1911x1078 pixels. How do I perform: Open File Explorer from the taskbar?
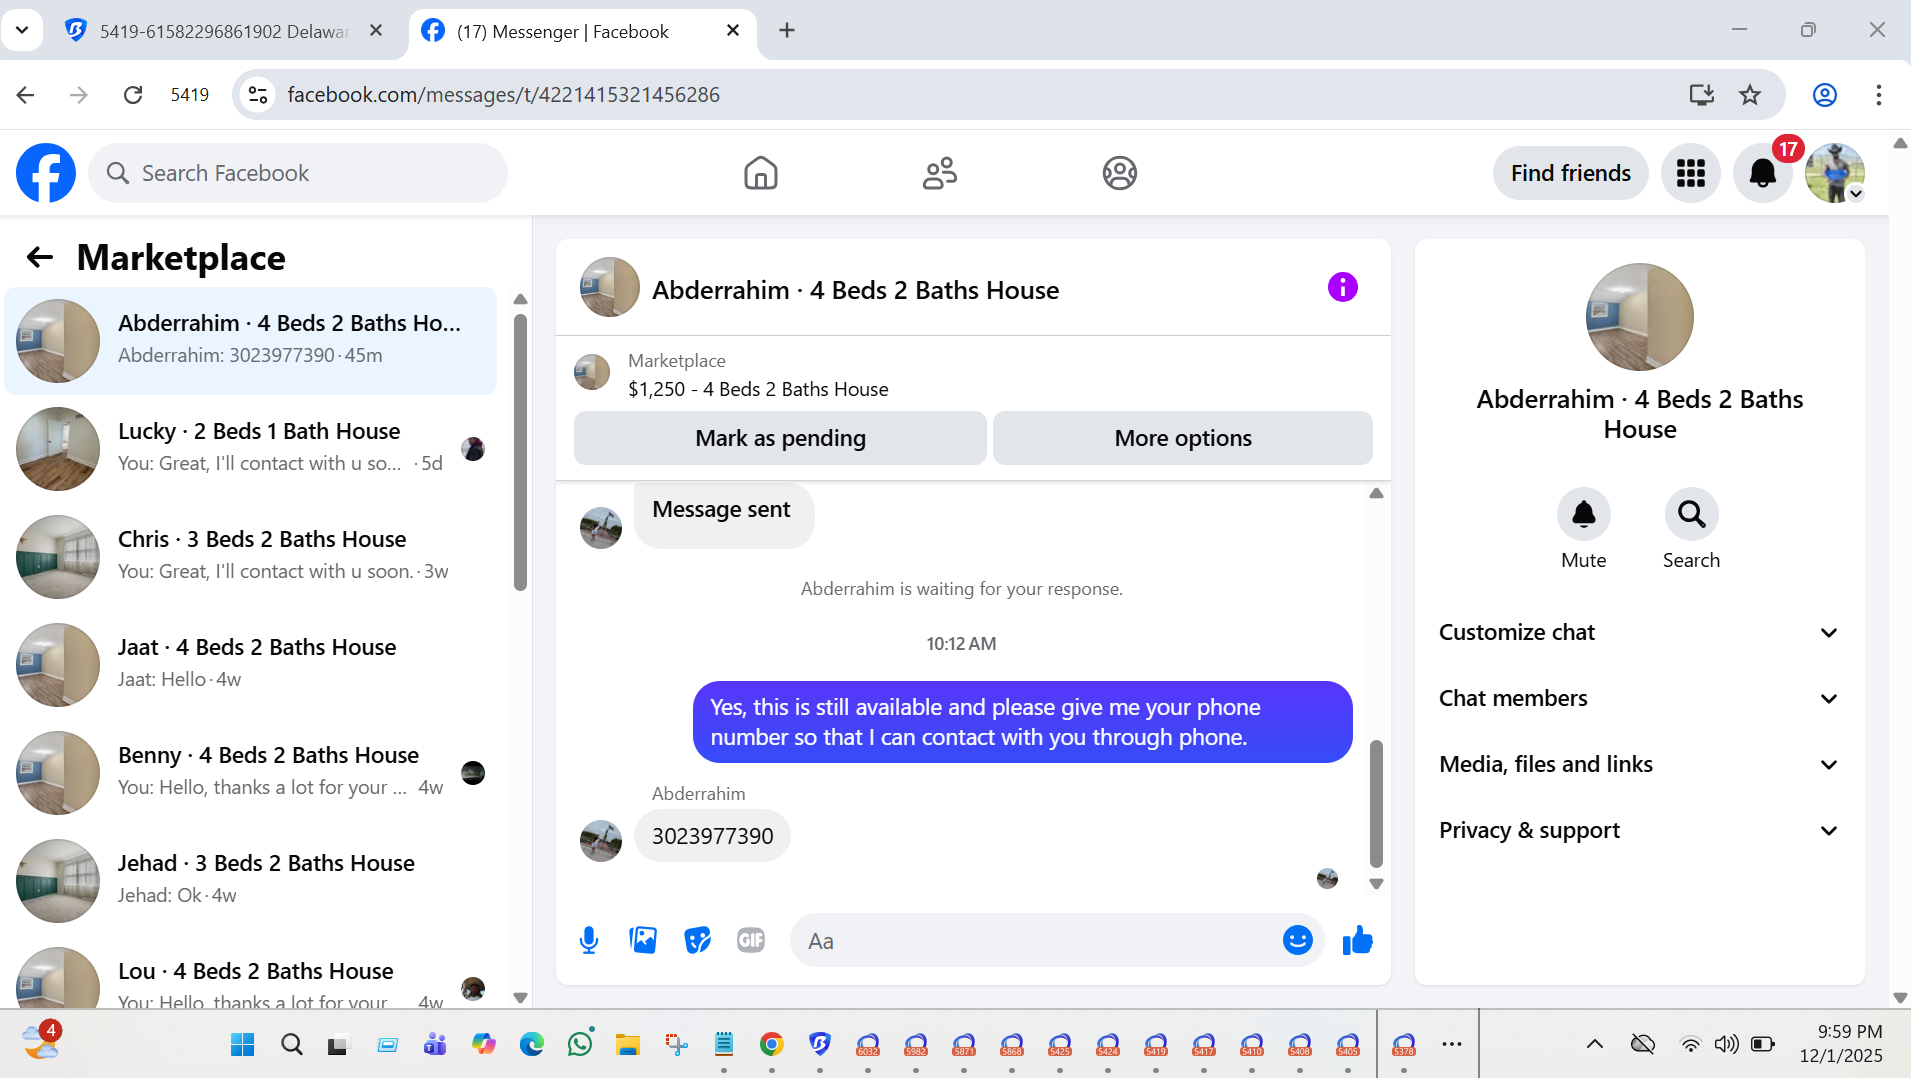point(628,1044)
